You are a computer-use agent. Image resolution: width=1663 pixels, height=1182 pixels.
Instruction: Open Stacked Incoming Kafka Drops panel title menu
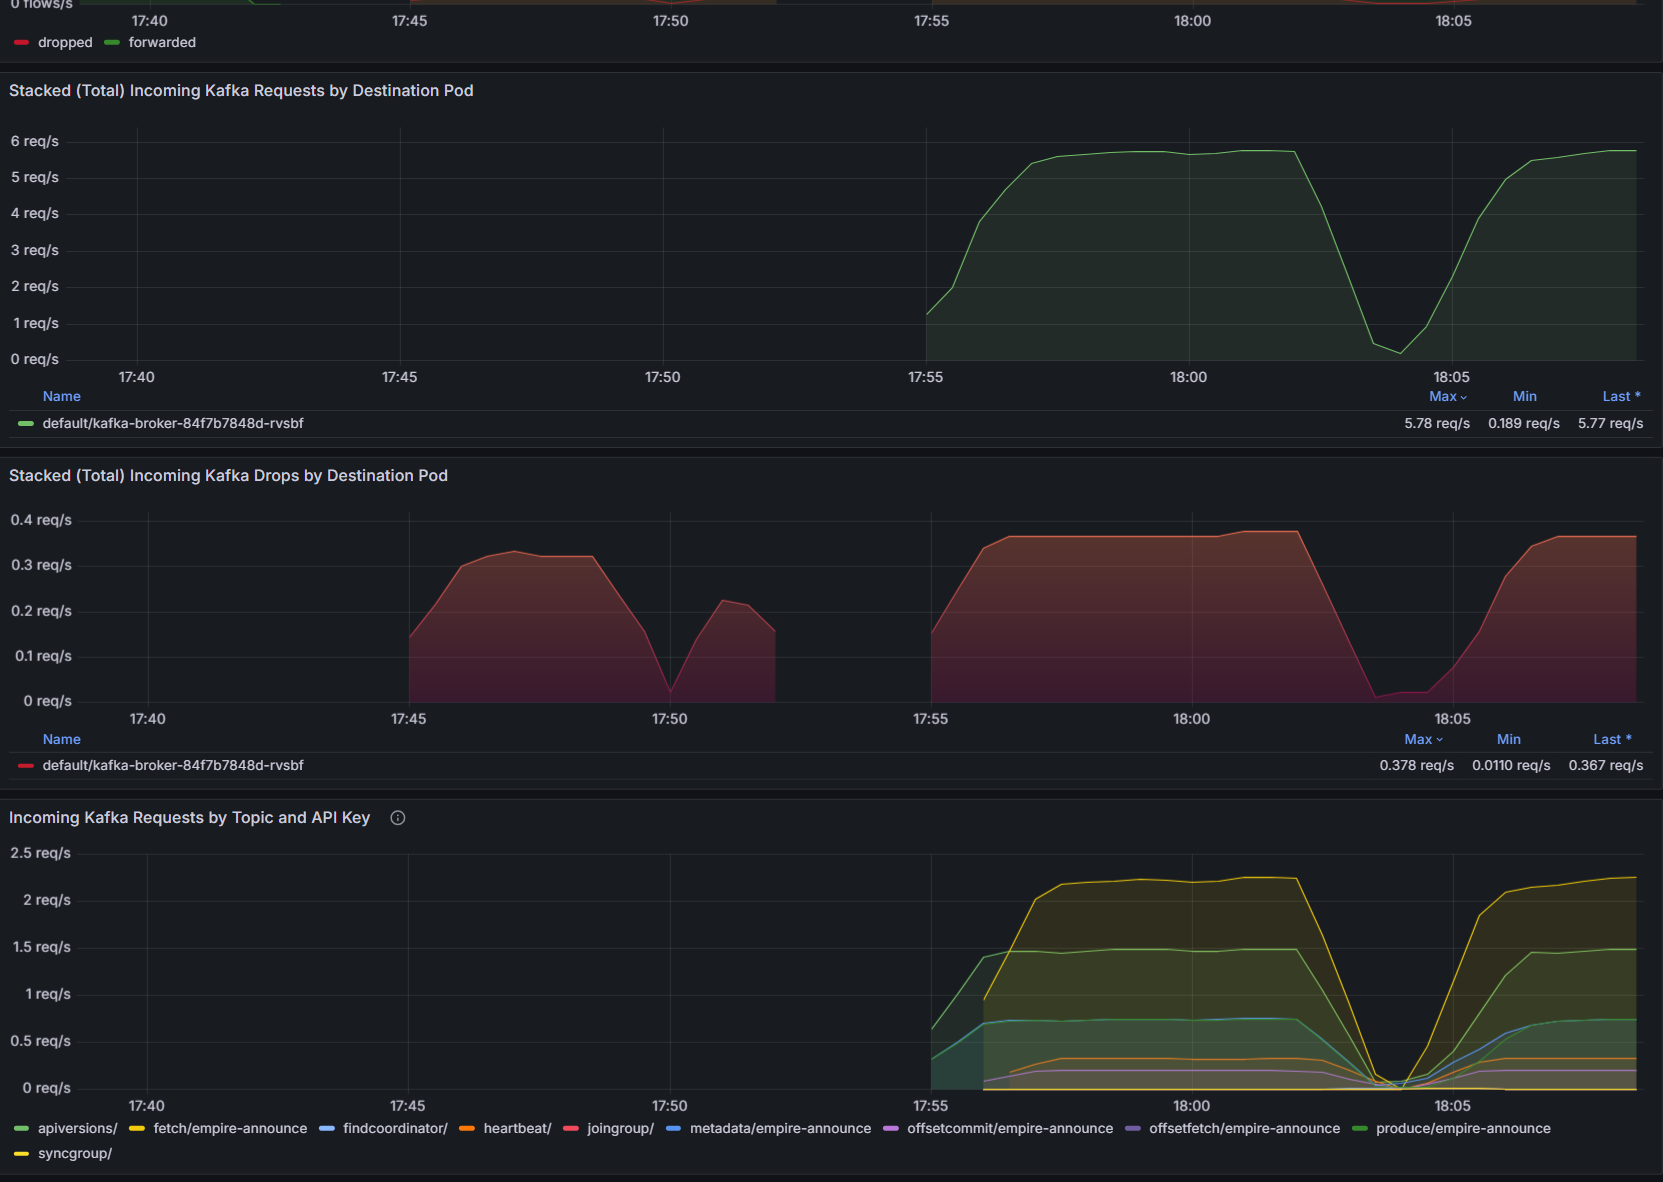point(228,475)
